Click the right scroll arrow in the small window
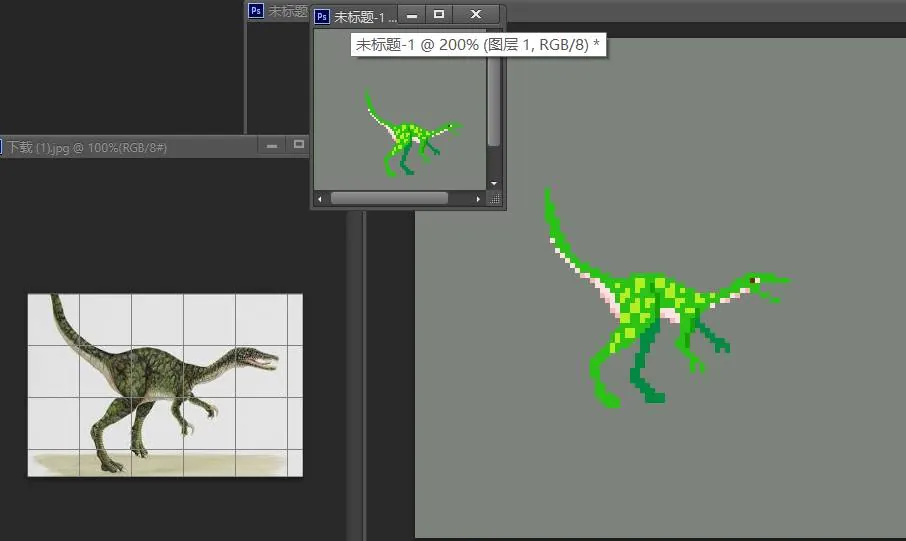The height and width of the screenshot is (541, 906). [x=478, y=199]
